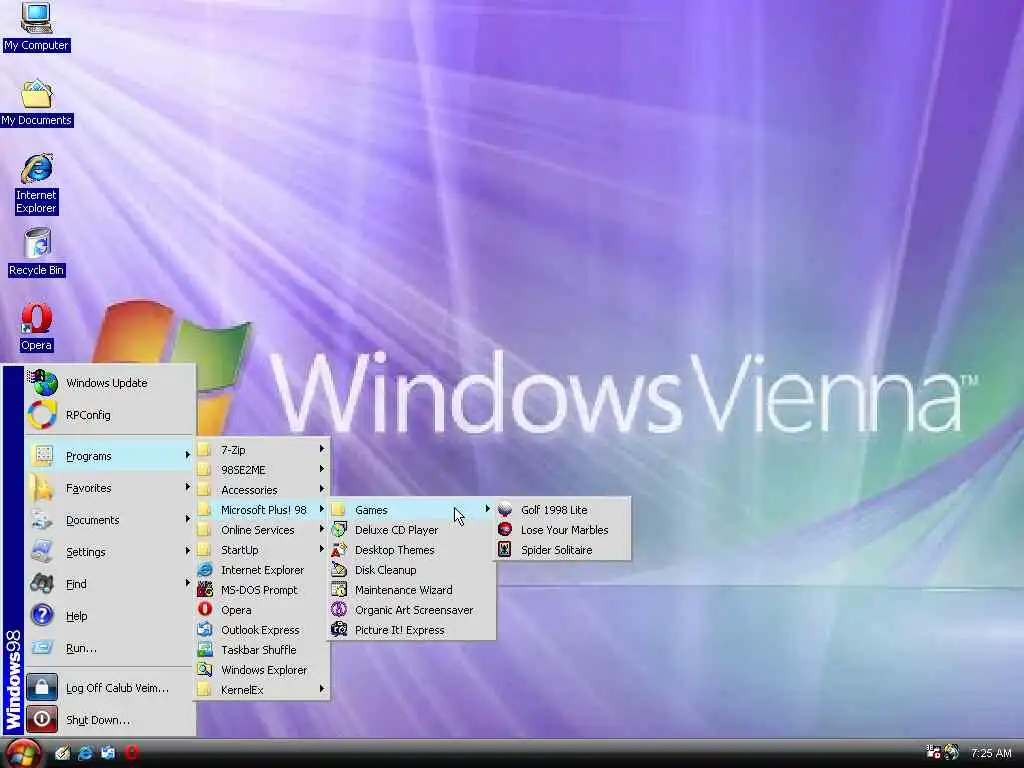Image resolution: width=1024 pixels, height=768 pixels.
Task: Click 'Documents' label in Start menu
Action: (93, 520)
